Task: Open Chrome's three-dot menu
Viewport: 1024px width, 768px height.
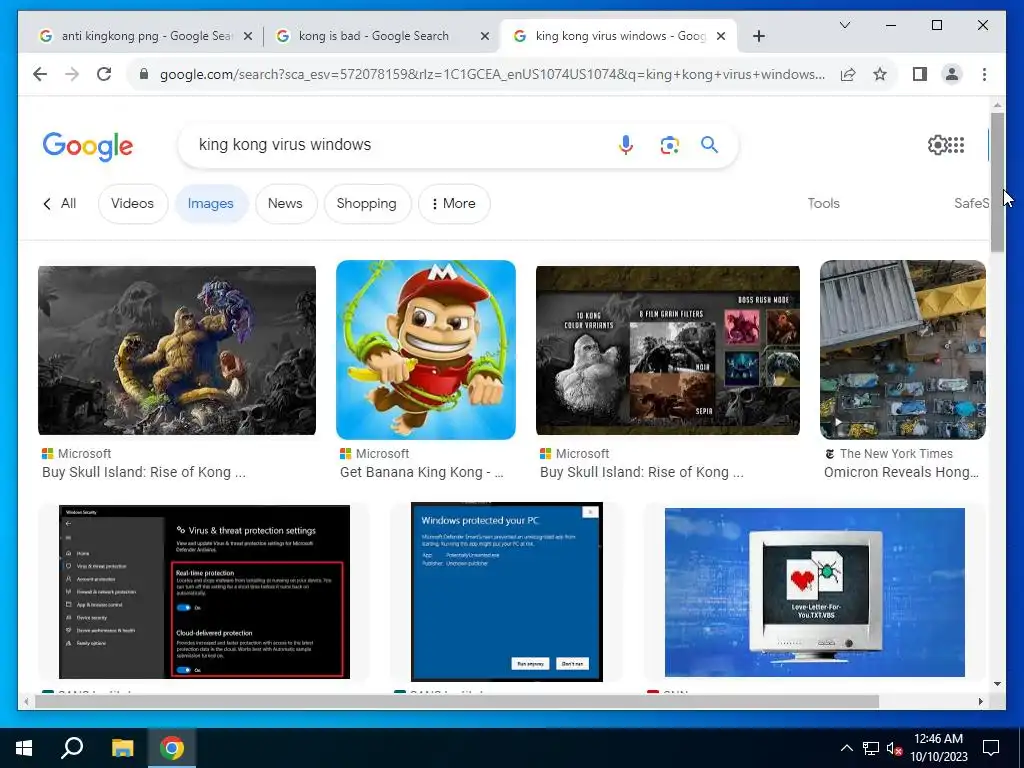Action: tap(984, 74)
